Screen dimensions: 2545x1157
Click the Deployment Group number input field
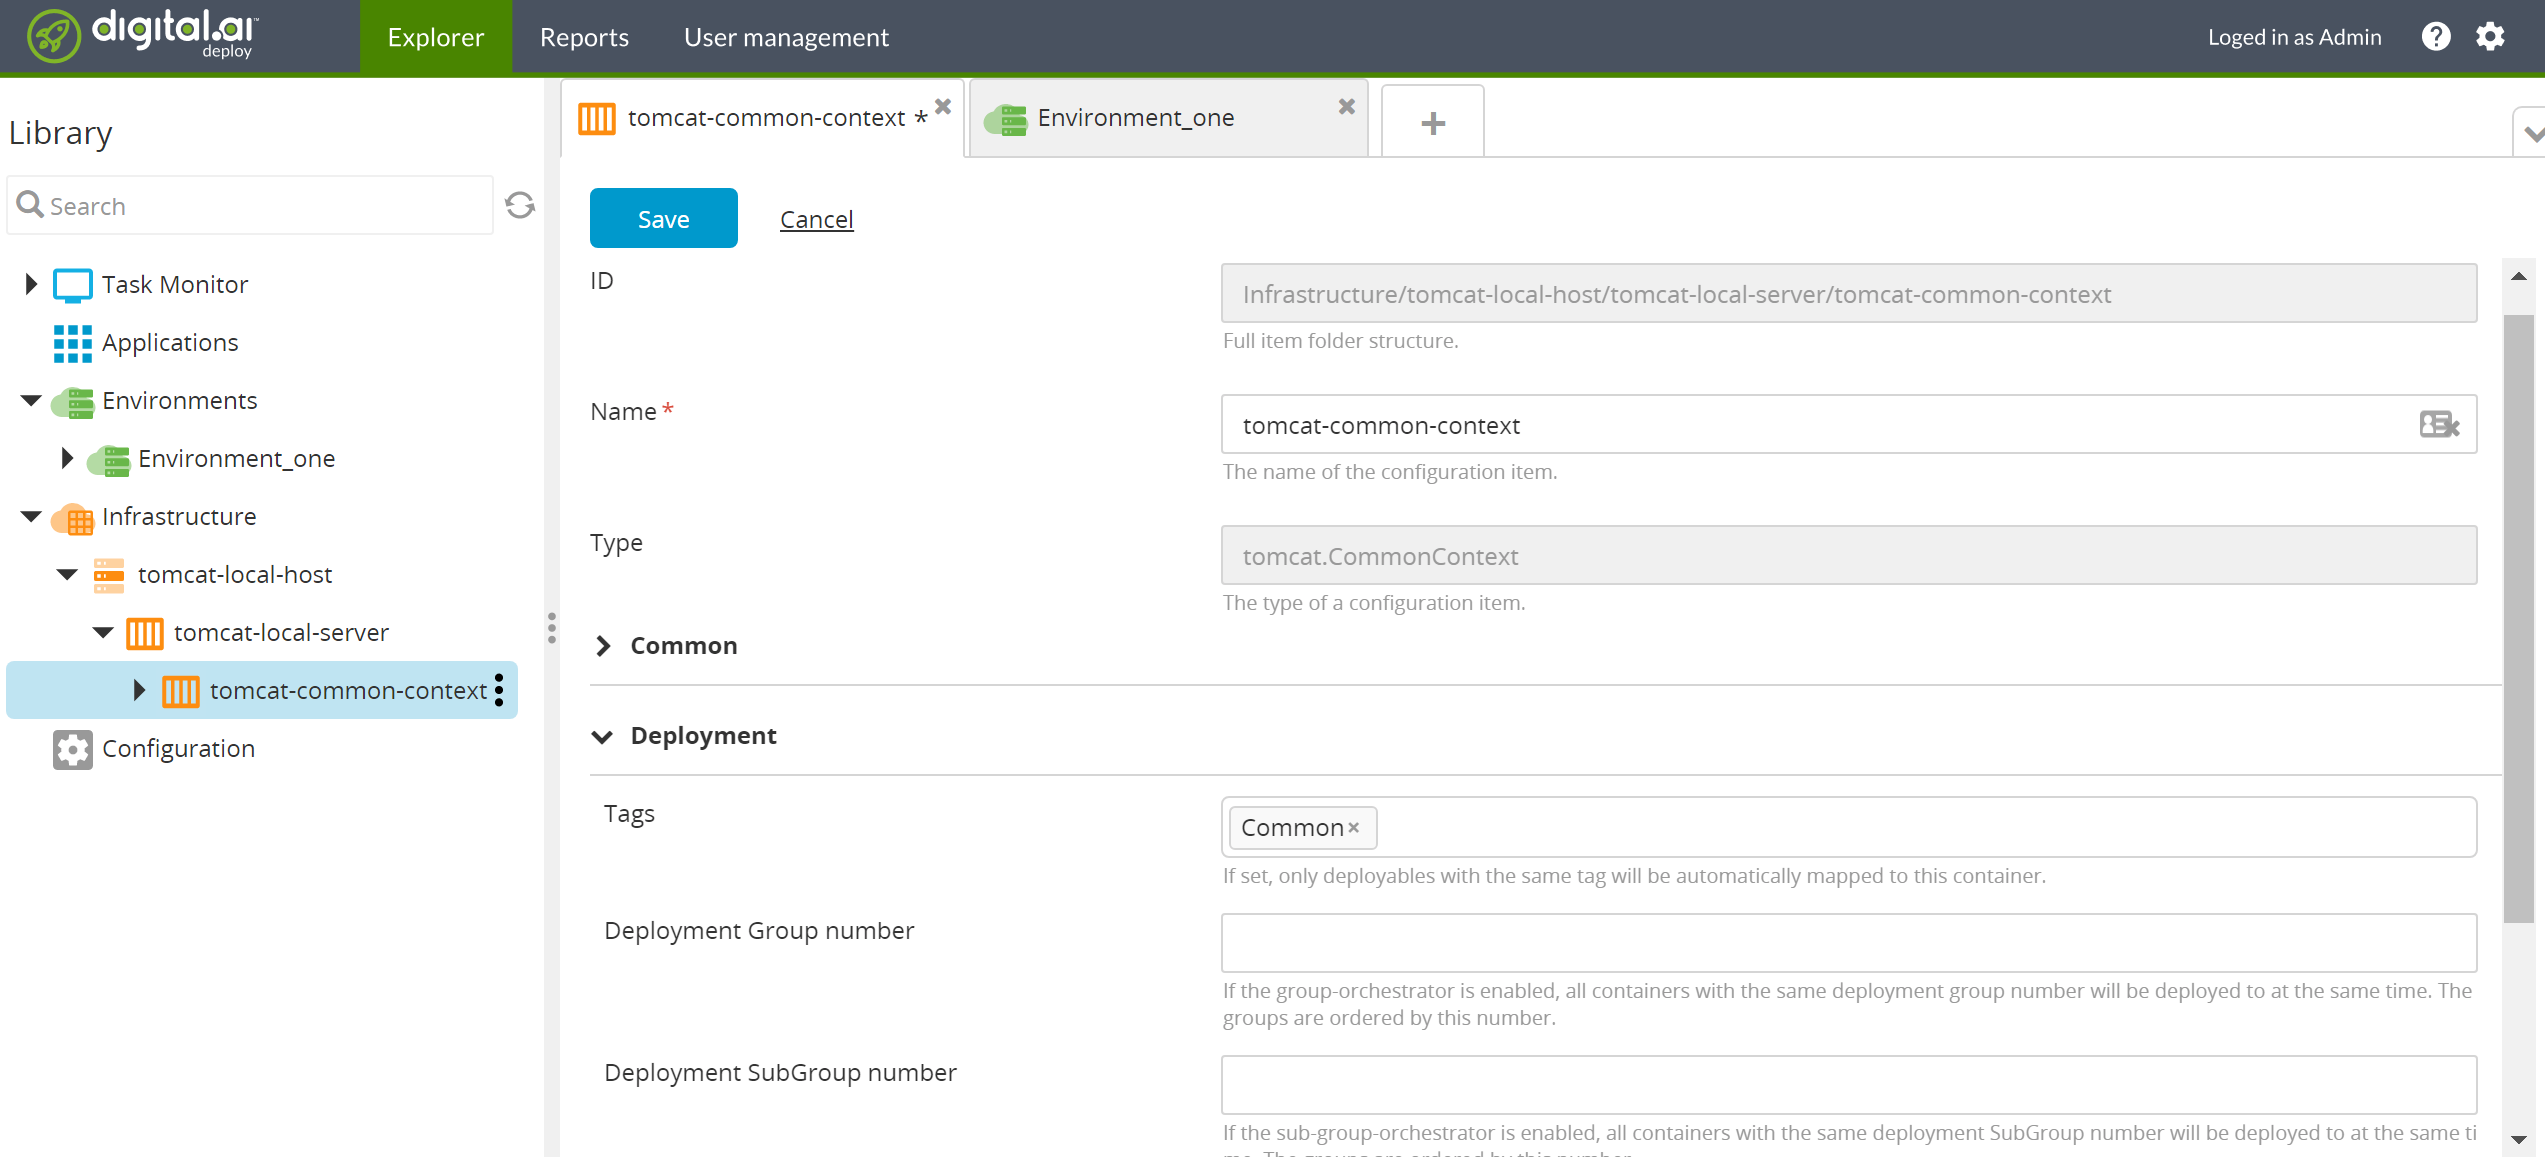[x=1850, y=944]
